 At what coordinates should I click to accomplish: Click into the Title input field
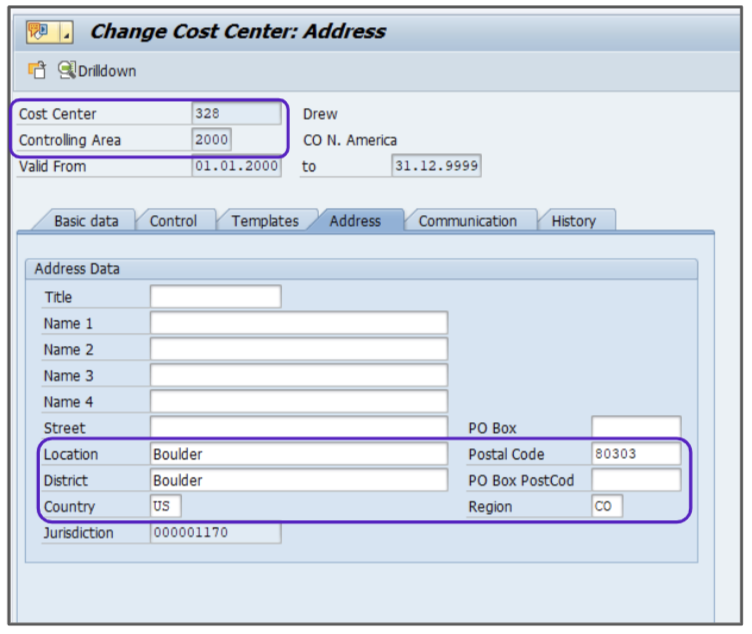(x=215, y=297)
